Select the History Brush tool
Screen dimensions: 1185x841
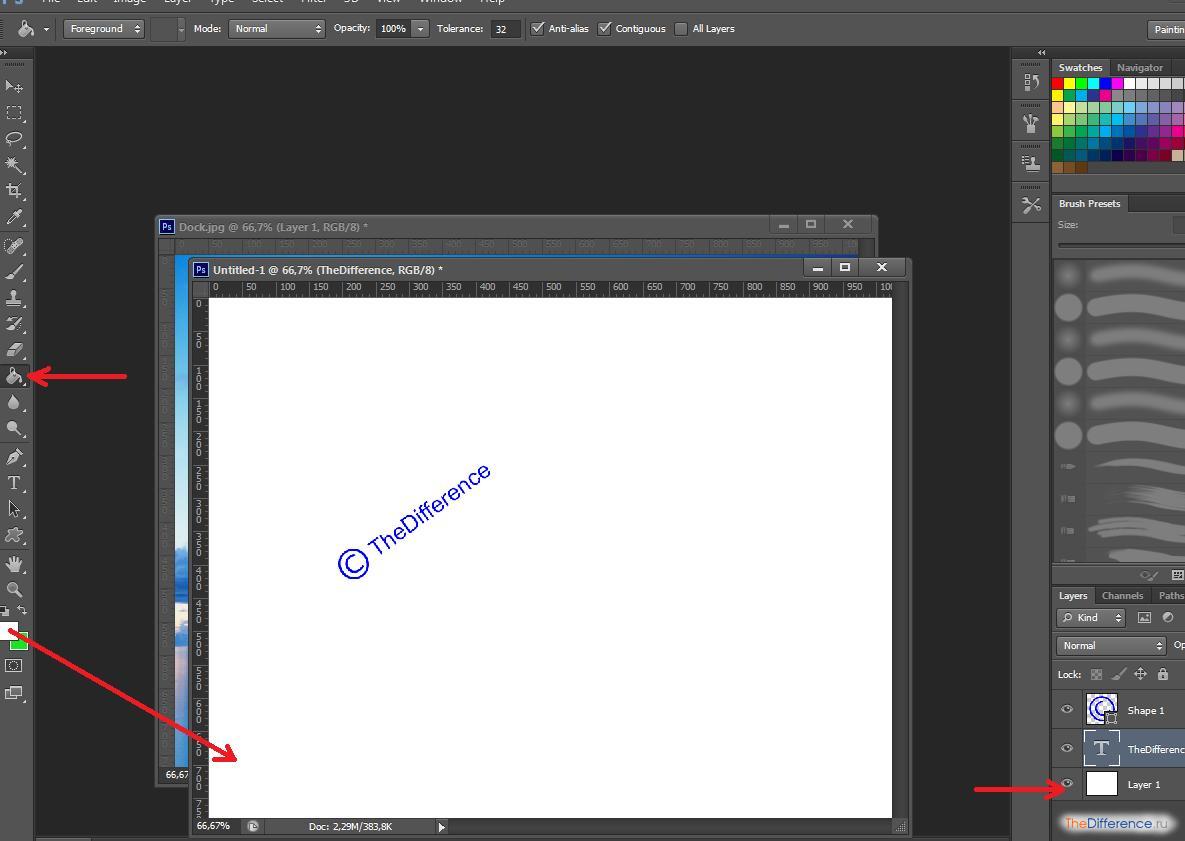[14, 323]
